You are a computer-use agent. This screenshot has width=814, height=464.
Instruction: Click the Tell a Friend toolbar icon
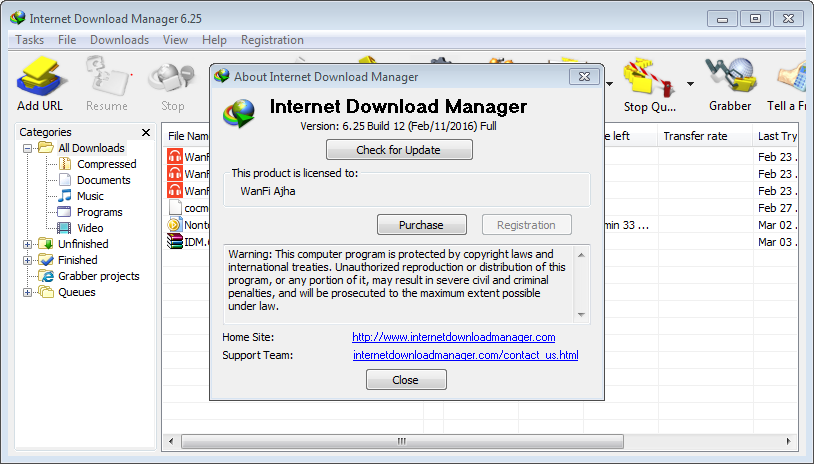click(794, 78)
